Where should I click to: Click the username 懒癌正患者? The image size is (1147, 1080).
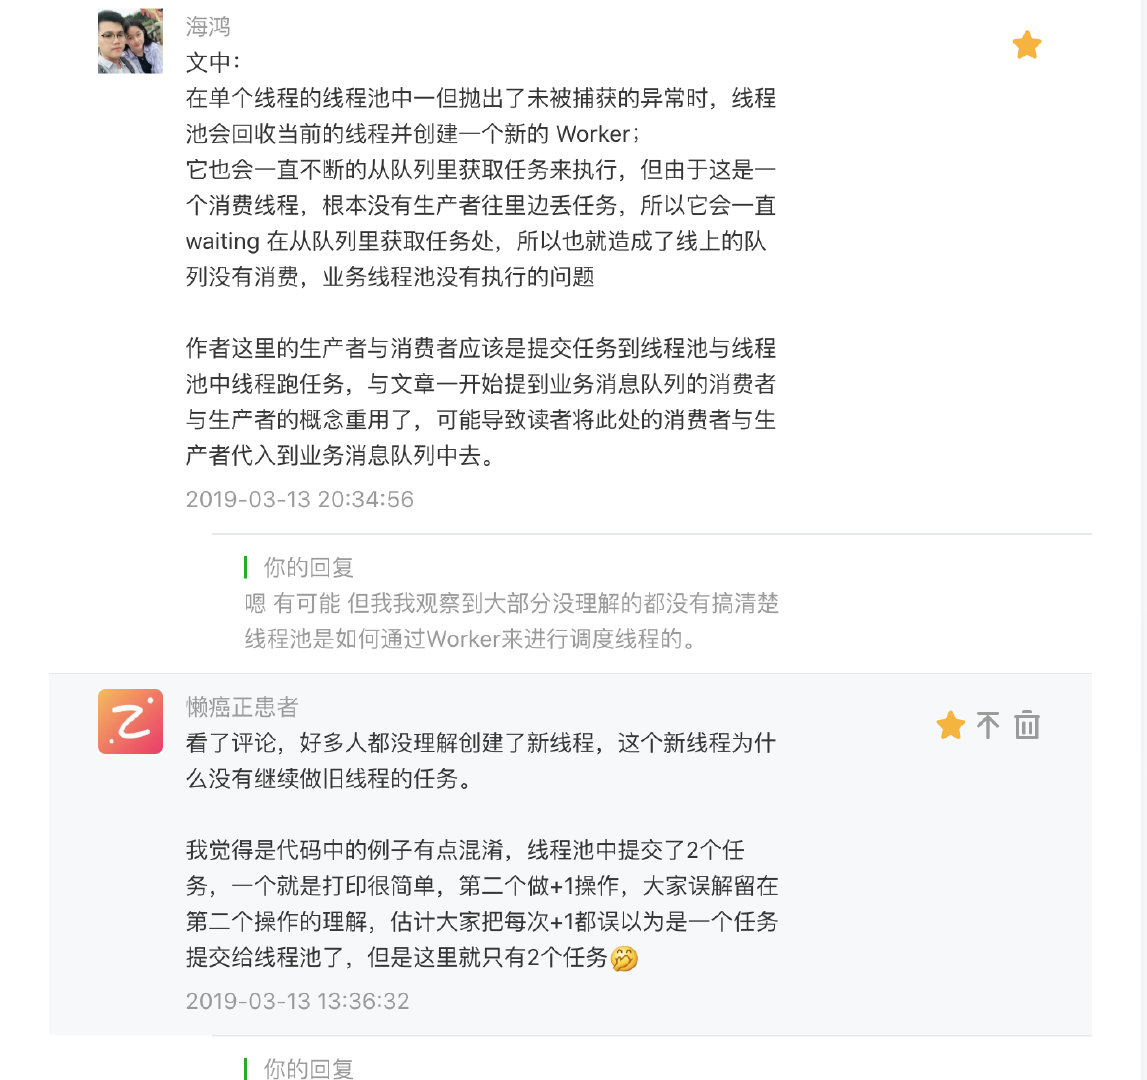(x=242, y=707)
